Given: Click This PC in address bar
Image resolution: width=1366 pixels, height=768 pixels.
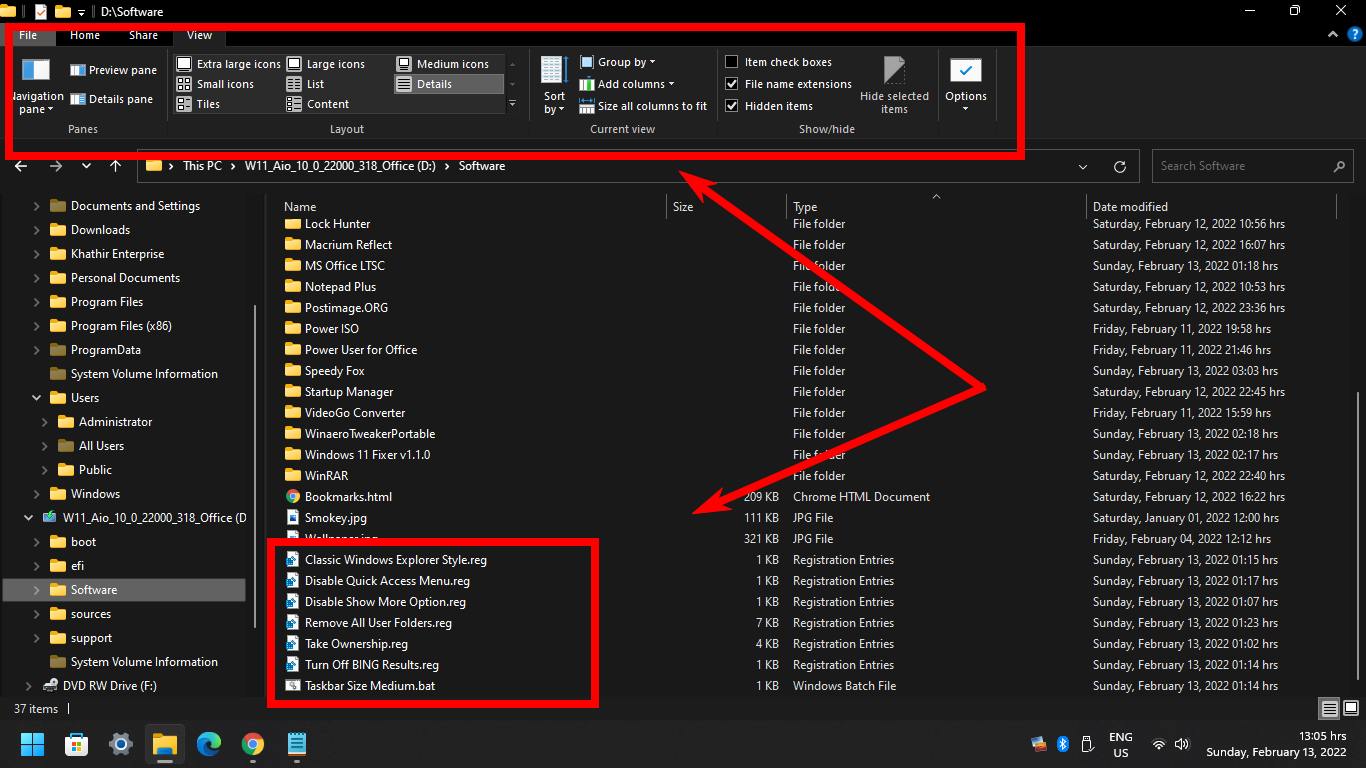Looking at the screenshot, I should point(202,166).
